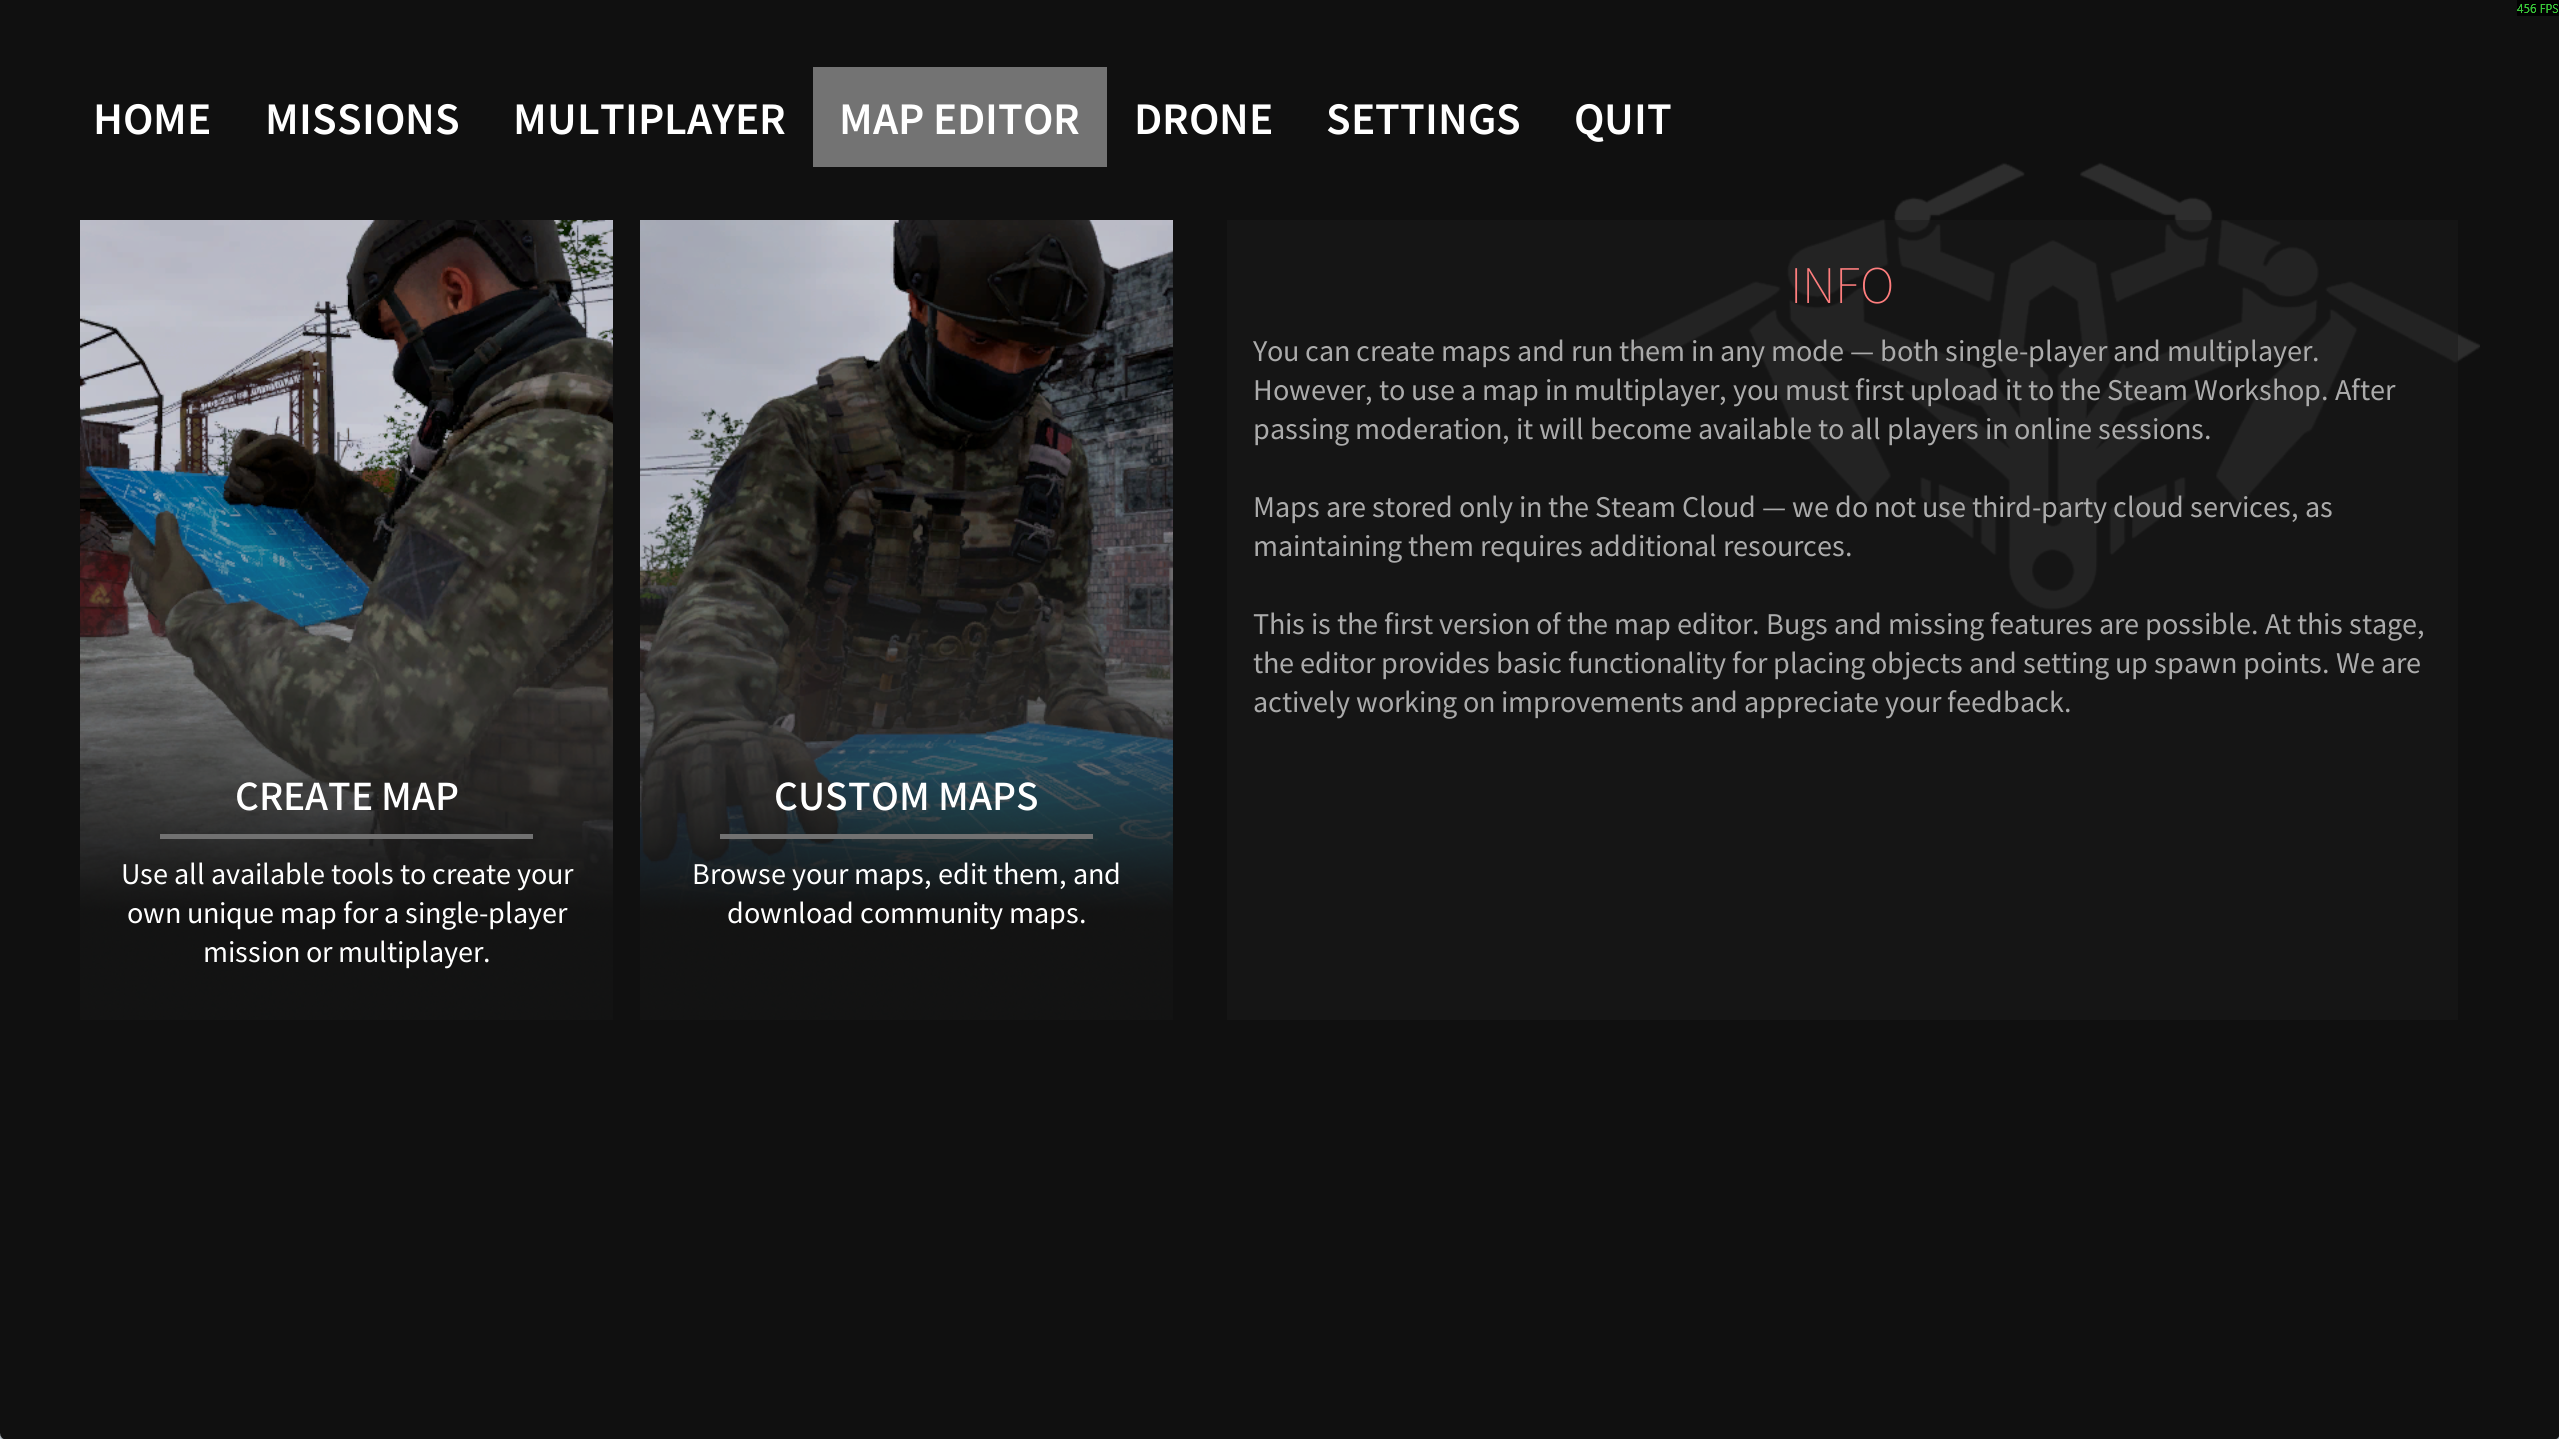The height and width of the screenshot is (1439, 2559).
Task: Click the green FPS counter
Action: coord(2535,9)
